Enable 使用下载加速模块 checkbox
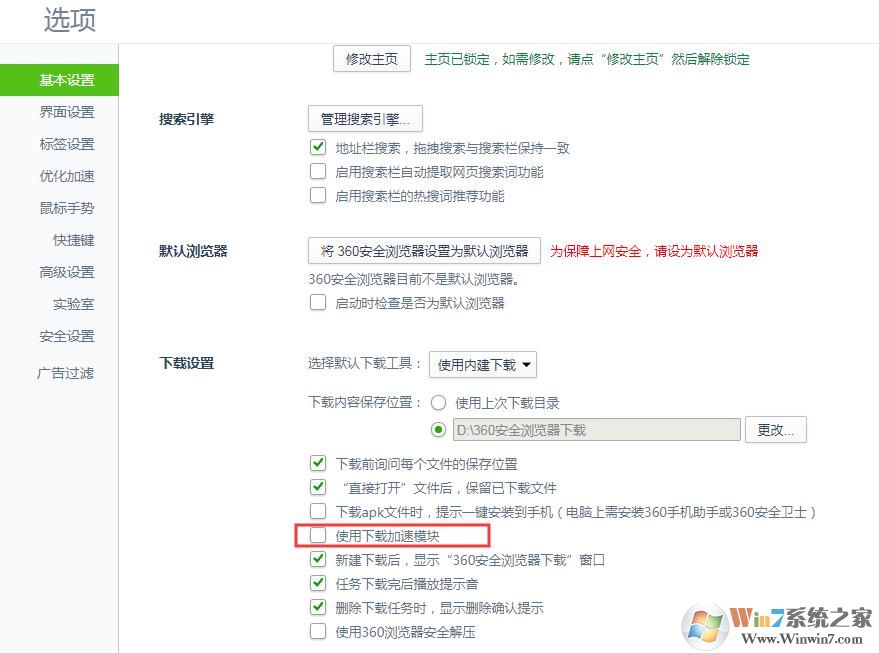The height and width of the screenshot is (653, 879). coord(320,535)
